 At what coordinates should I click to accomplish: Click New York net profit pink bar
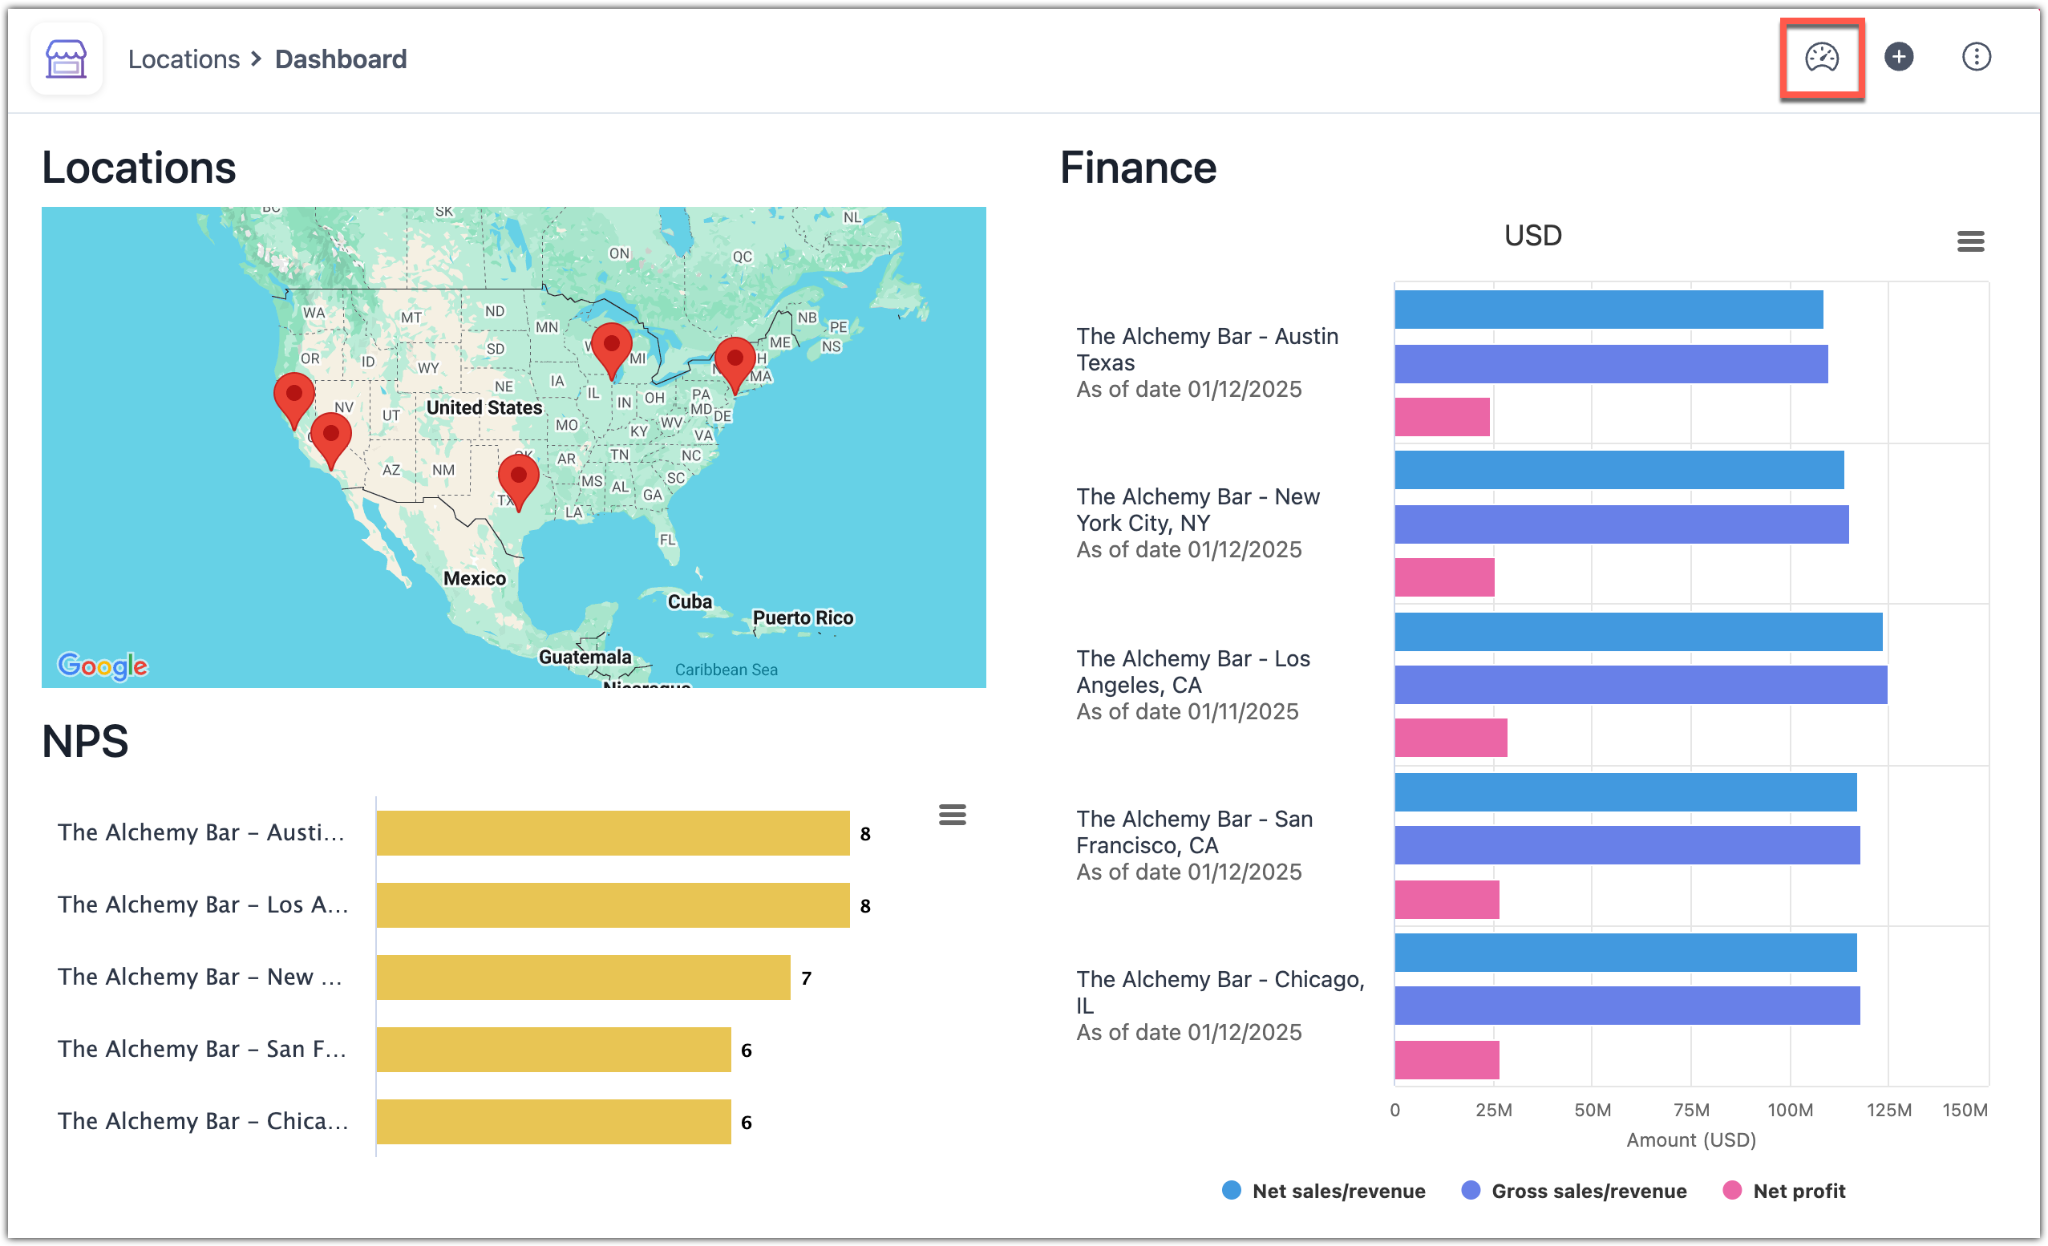click(x=1445, y=577)
